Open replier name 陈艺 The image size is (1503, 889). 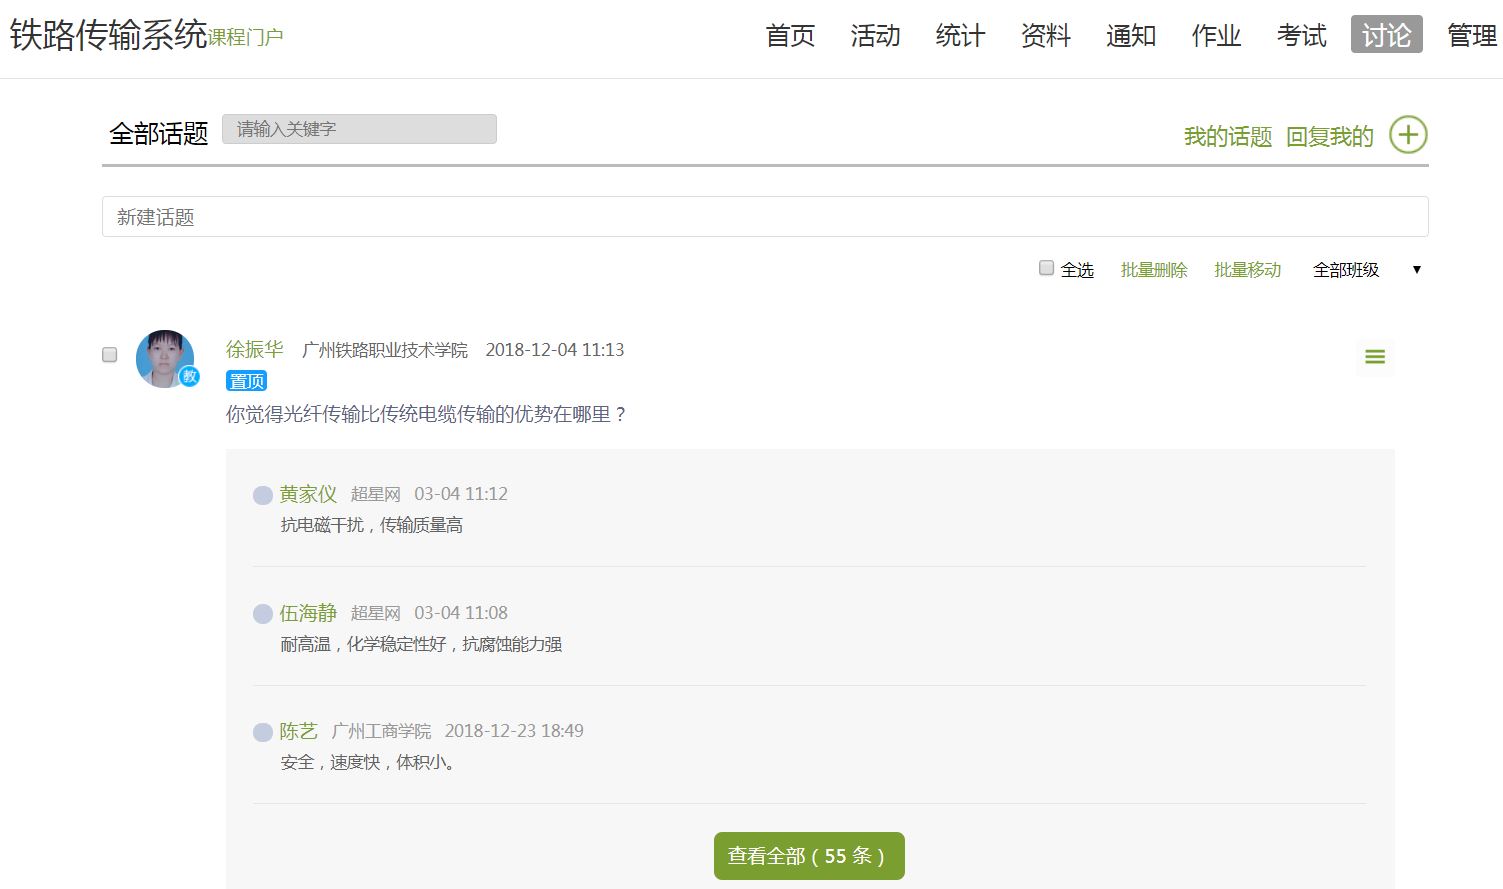coord(298,731)
